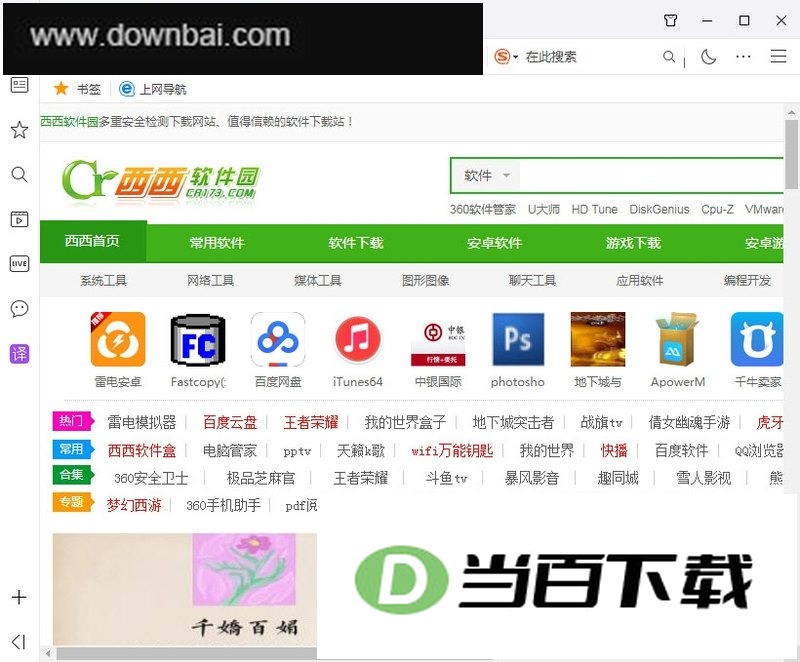Select 编程开发 subcategory
800x662 pixels.
click(747, 281)
